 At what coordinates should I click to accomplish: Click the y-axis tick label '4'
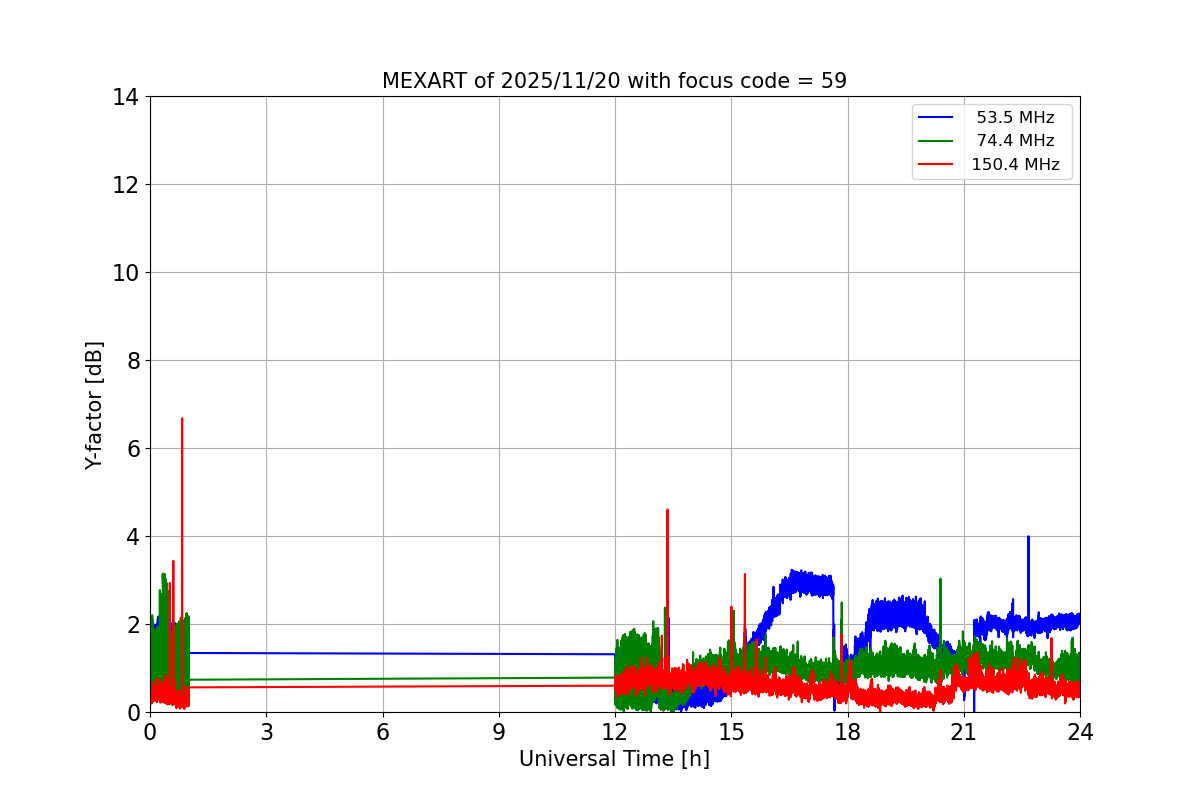tap(133, 537)
